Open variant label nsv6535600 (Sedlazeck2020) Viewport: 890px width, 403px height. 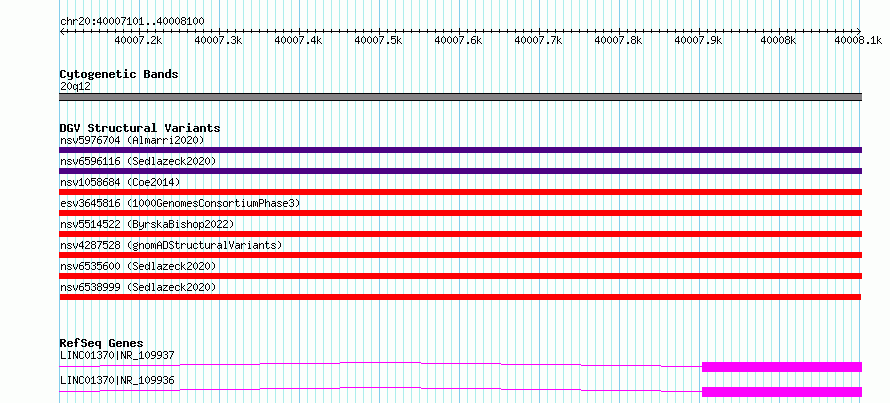[138, 266]
